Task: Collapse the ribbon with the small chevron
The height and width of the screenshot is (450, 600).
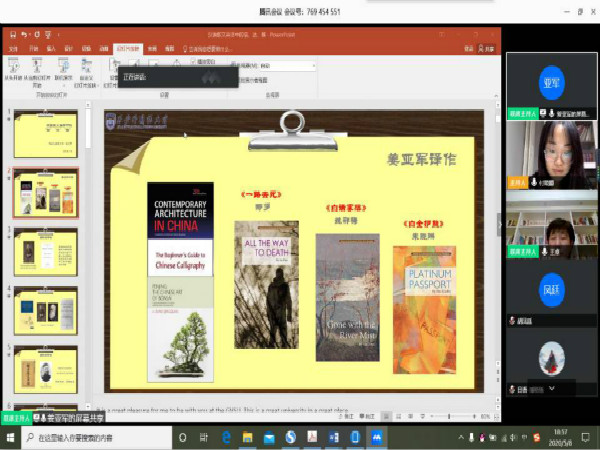Action: coord(496,95)
